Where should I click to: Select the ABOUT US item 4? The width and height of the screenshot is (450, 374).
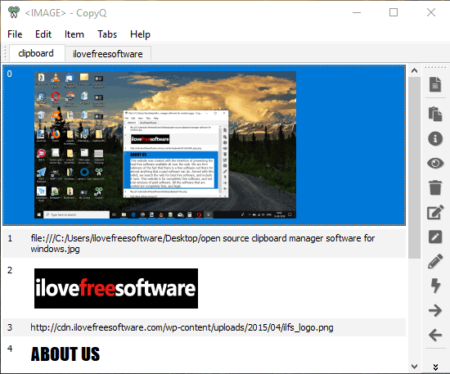[204, 355]
